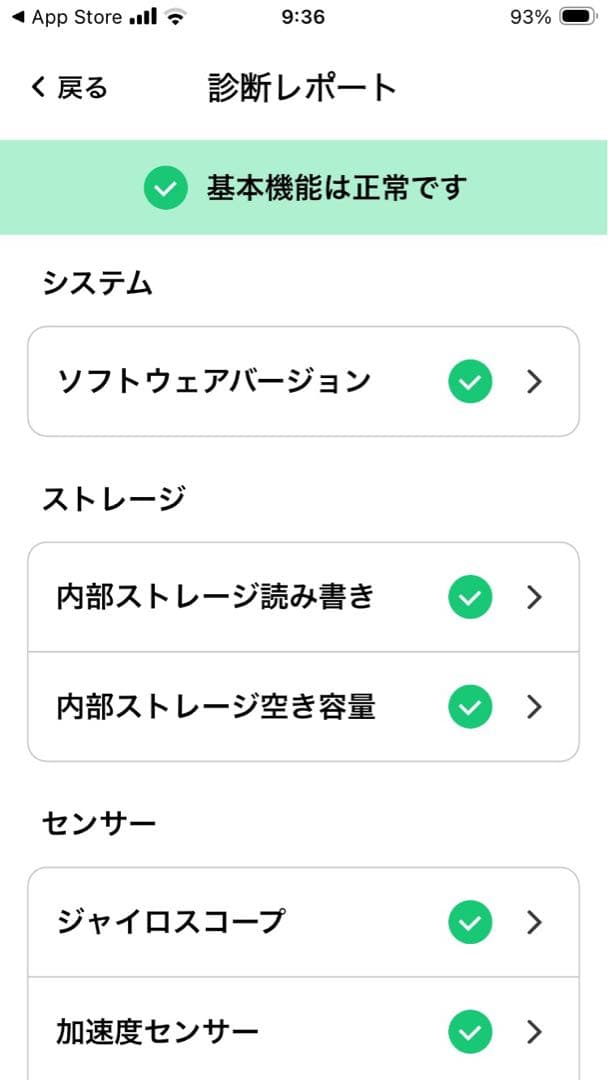Open the 加速度センサー detail chevron

coord(534,1029)
